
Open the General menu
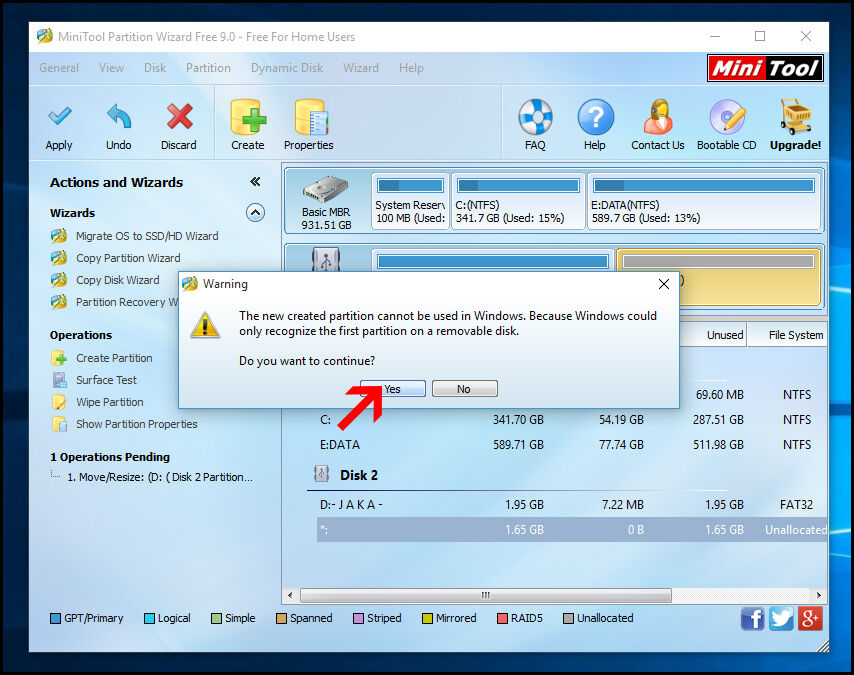[59, 68]
